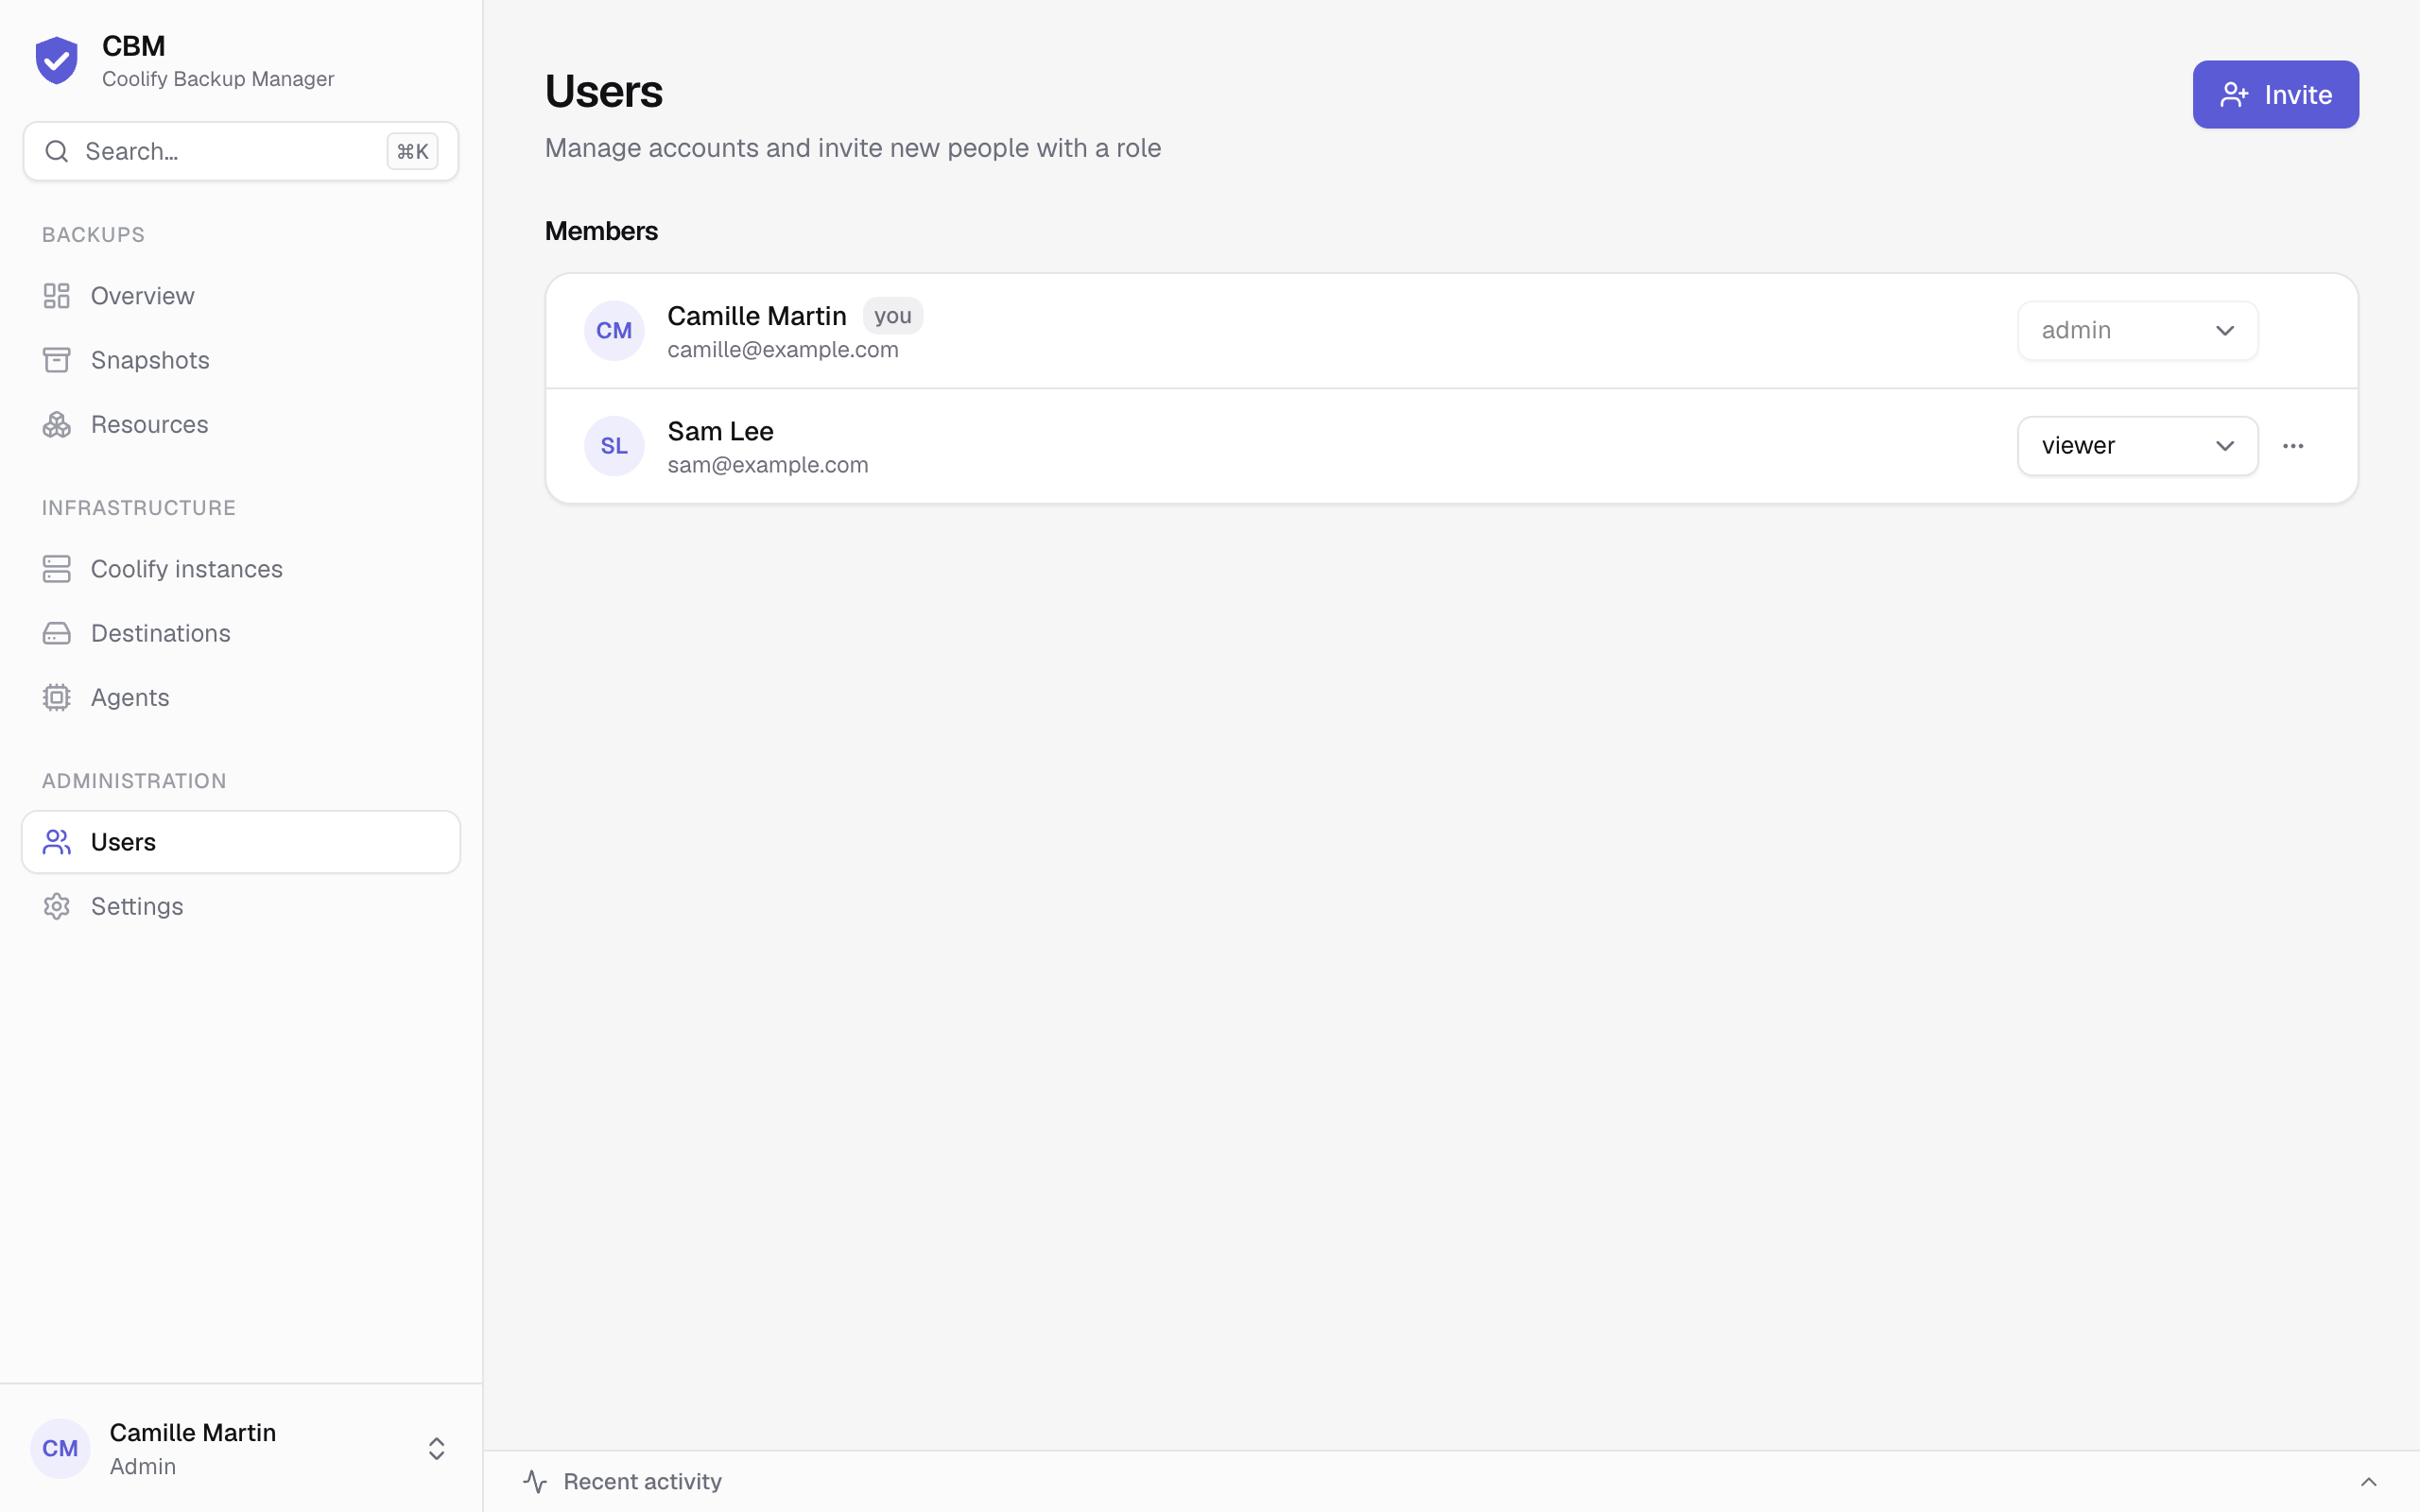Click the sam@example.com email

click(768, 465)
